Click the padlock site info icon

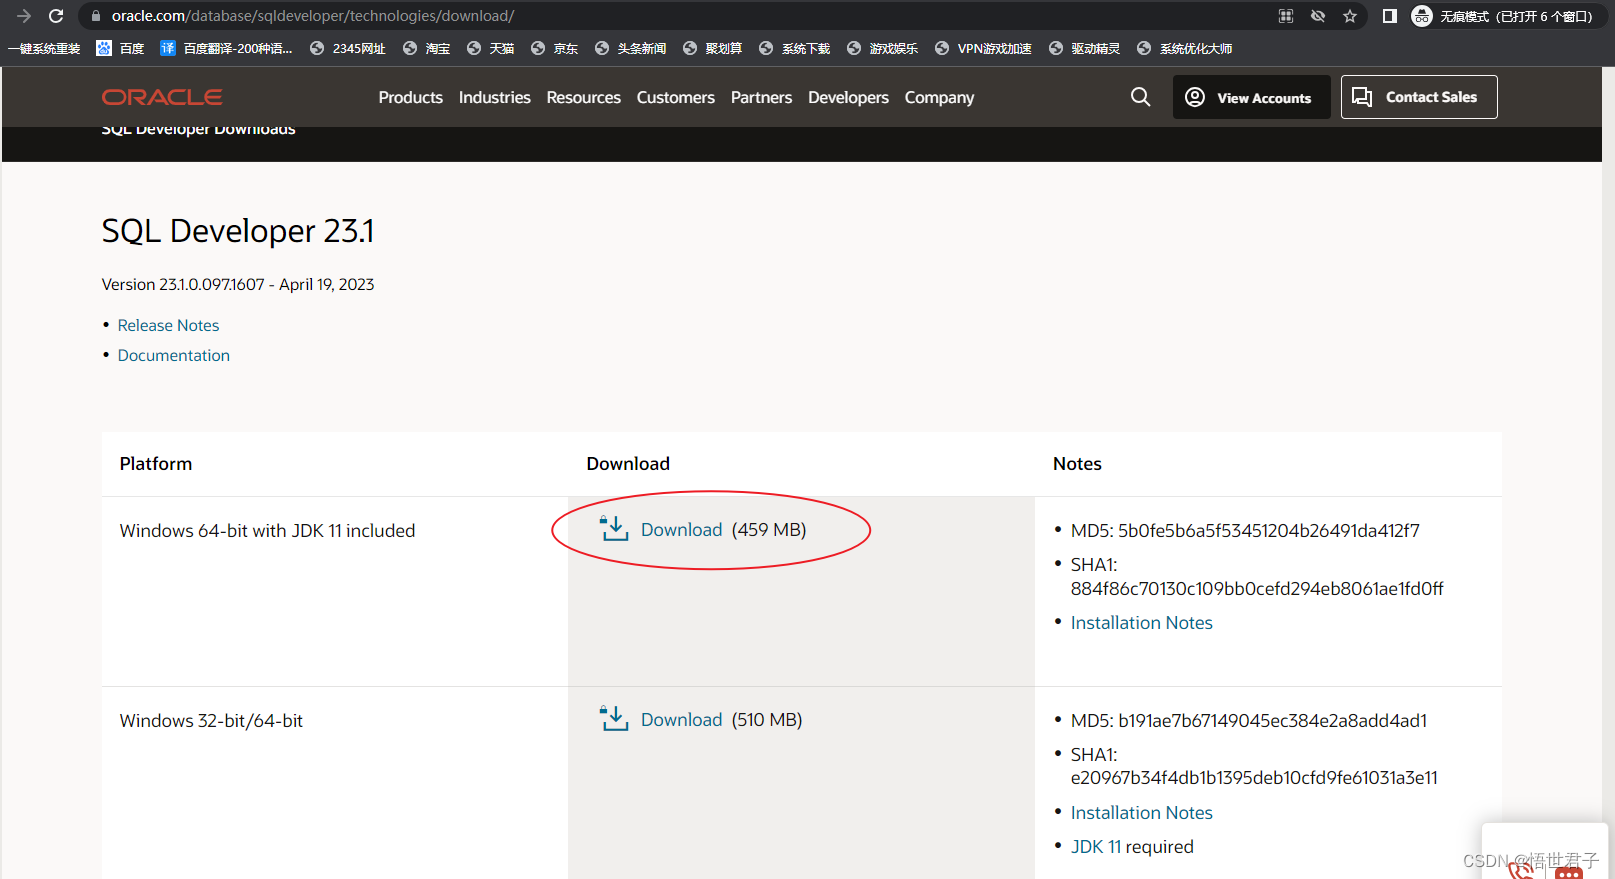[96, 16]
